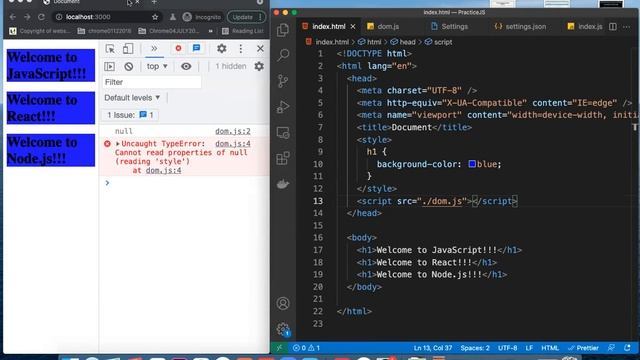This screenshot has width=640, height=360.
Task: Click the localhost:3000 address bar
Action: [x=107, y=17]
